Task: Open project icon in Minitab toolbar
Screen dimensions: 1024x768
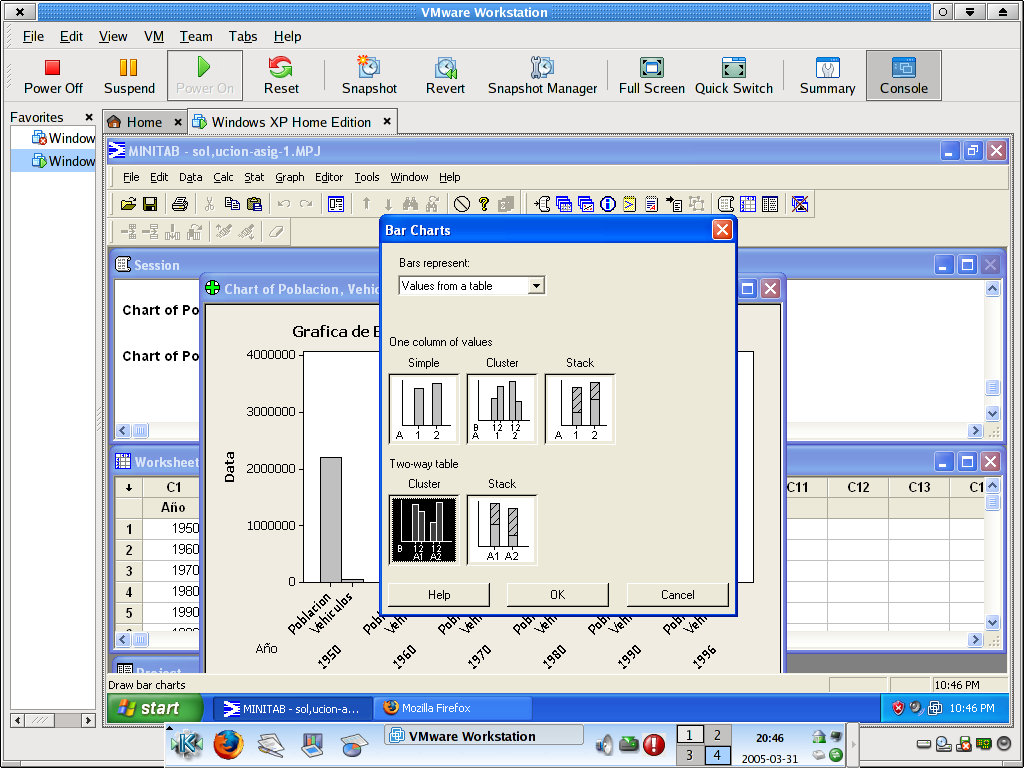Action: point(128,204)
